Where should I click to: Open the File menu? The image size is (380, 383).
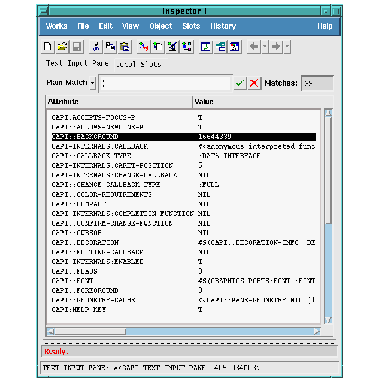tap(83, 26)
